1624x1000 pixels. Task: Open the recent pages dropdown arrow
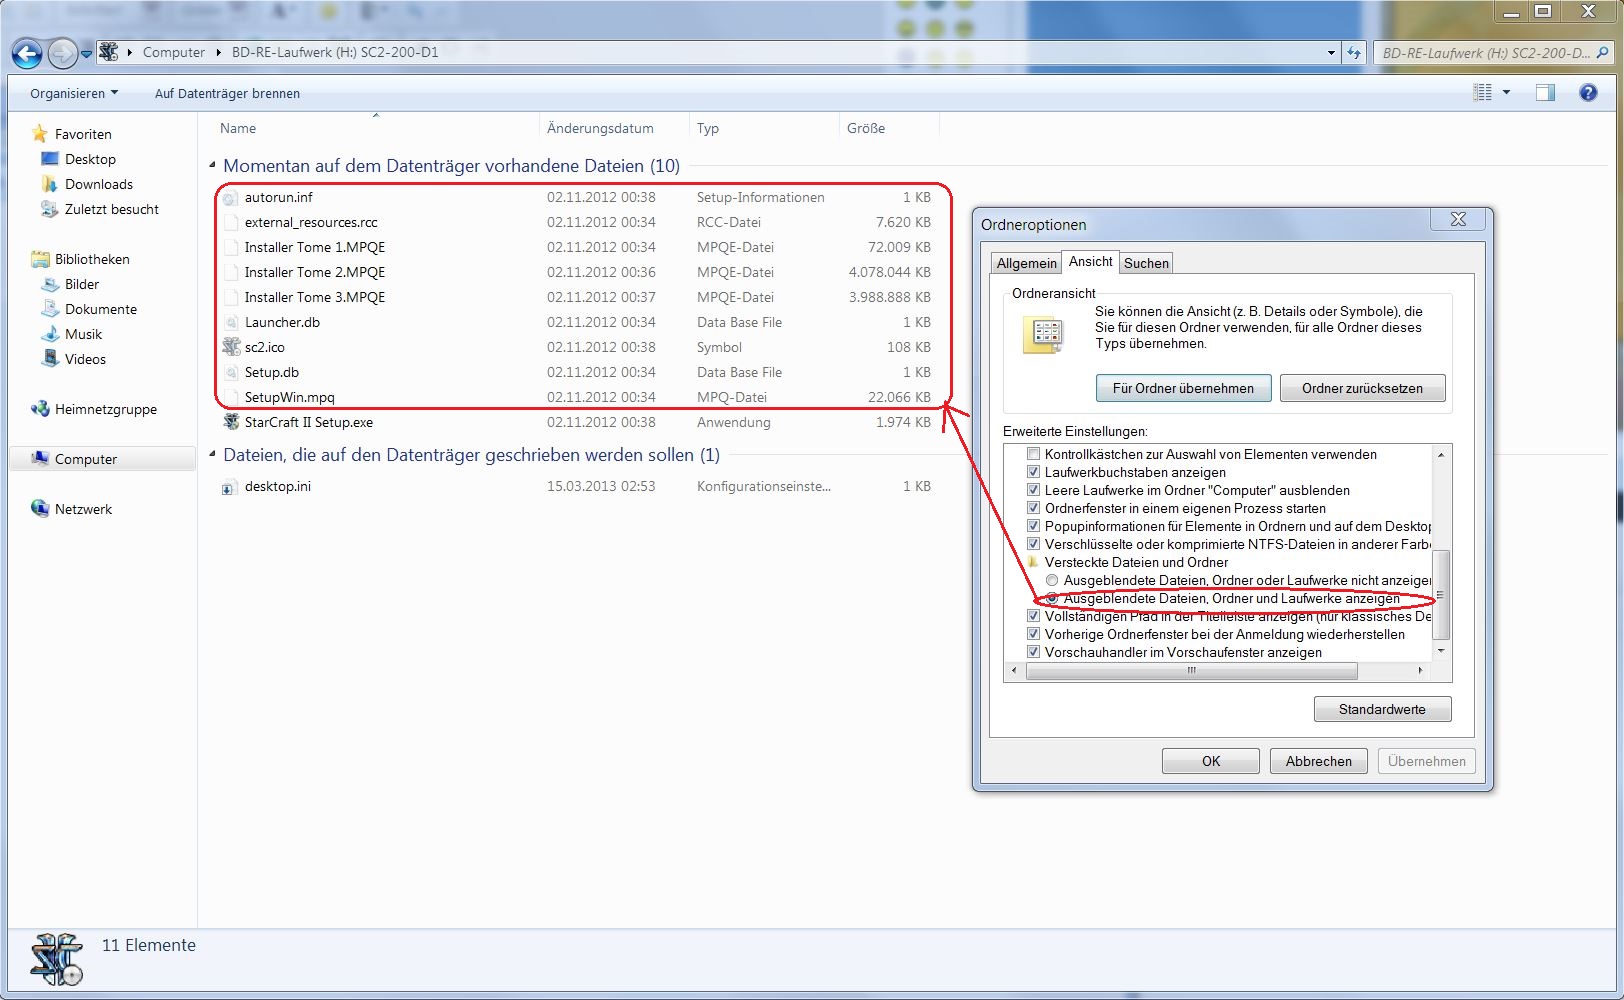point(86,53)
